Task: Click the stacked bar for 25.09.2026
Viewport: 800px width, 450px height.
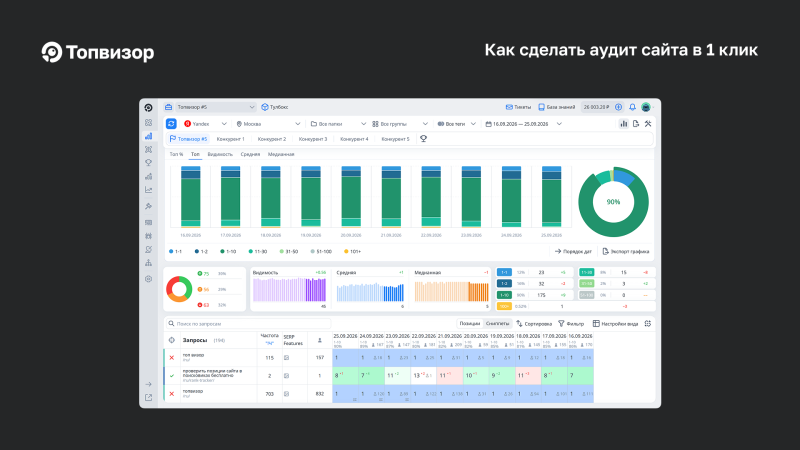Action: click(552, 196)
